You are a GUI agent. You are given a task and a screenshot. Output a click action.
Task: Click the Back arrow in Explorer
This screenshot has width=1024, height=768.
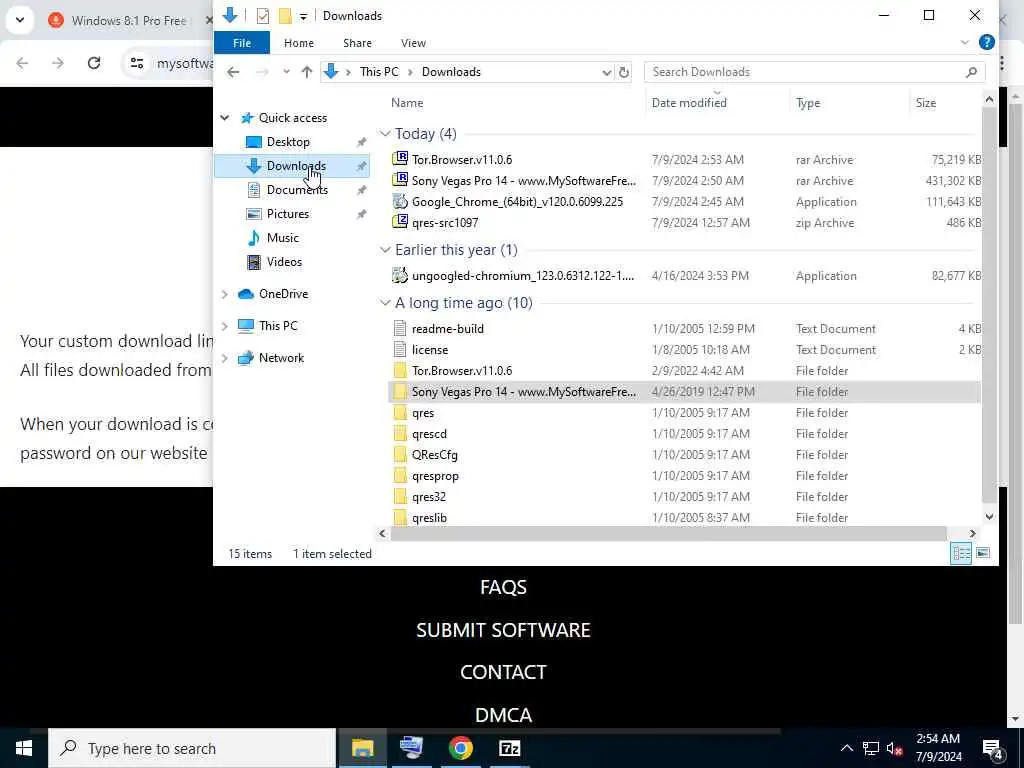(x=233, y=72)
